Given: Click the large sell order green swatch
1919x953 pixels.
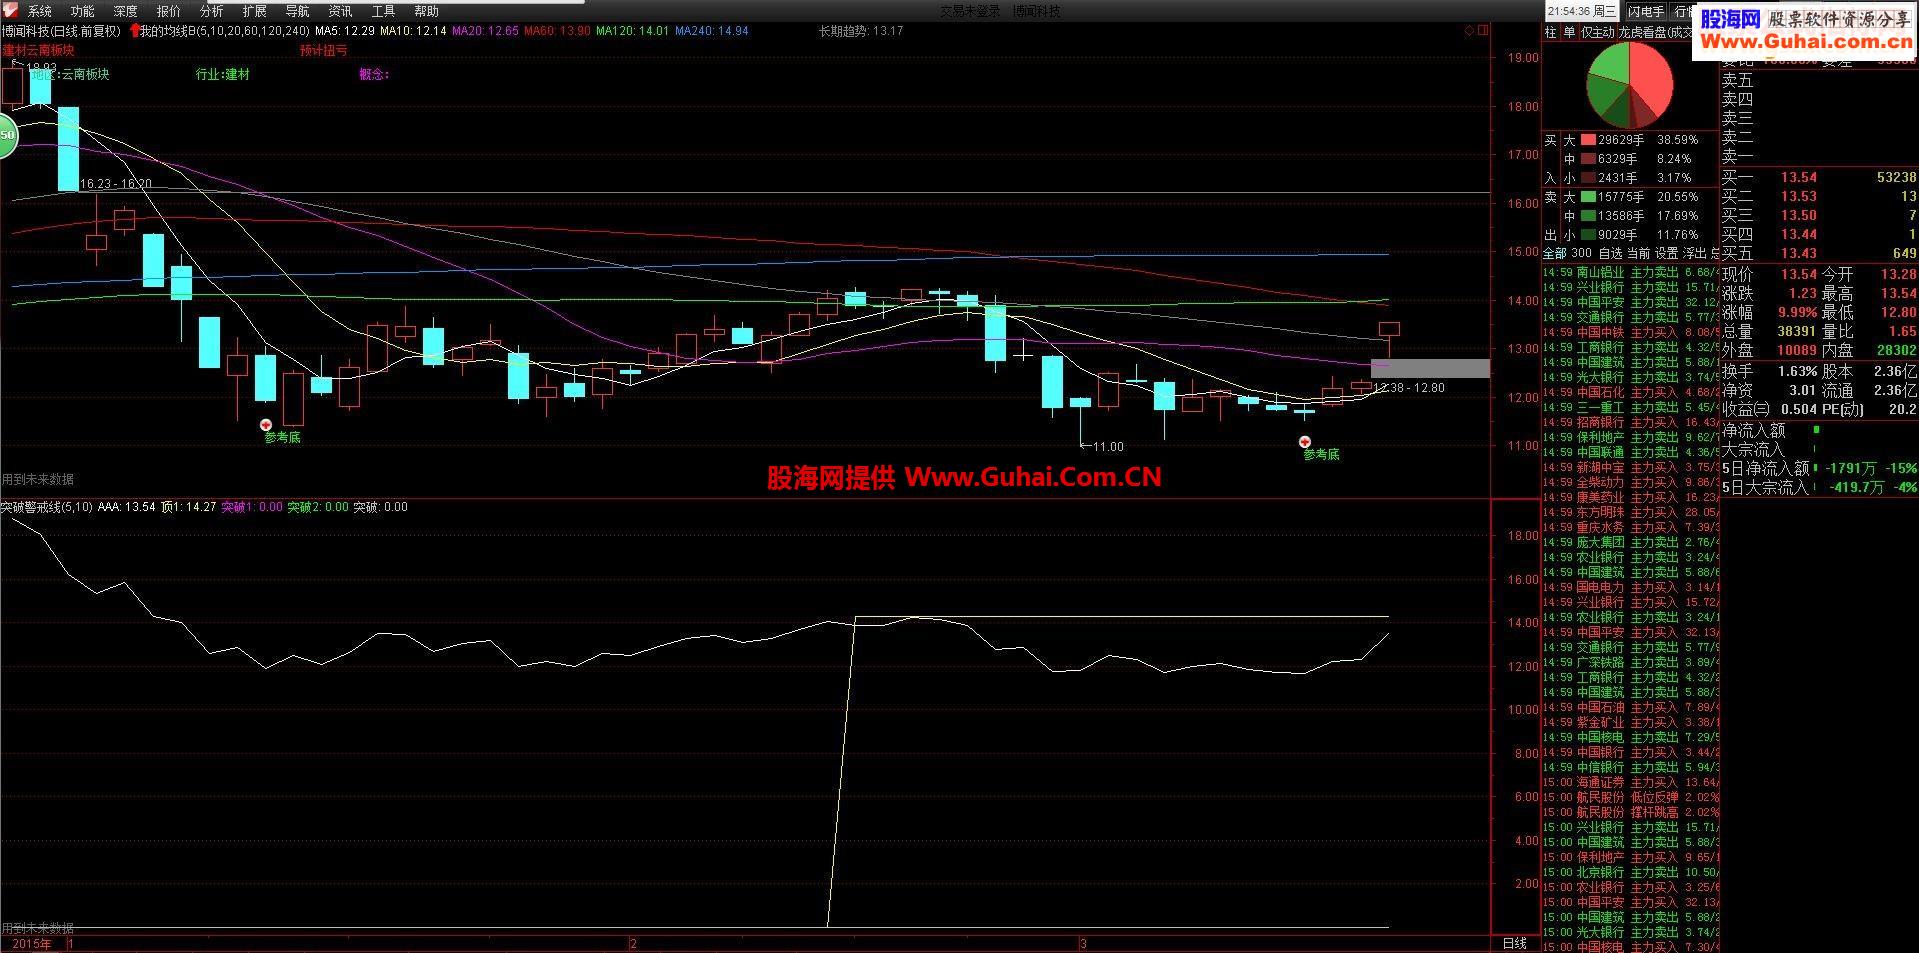Looking at the screenshot, I should 1588,198.
